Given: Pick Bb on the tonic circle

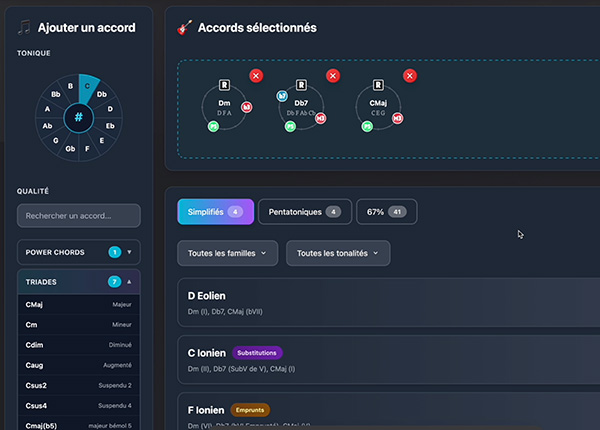Looking at the screenshot, I should (55, 95).
